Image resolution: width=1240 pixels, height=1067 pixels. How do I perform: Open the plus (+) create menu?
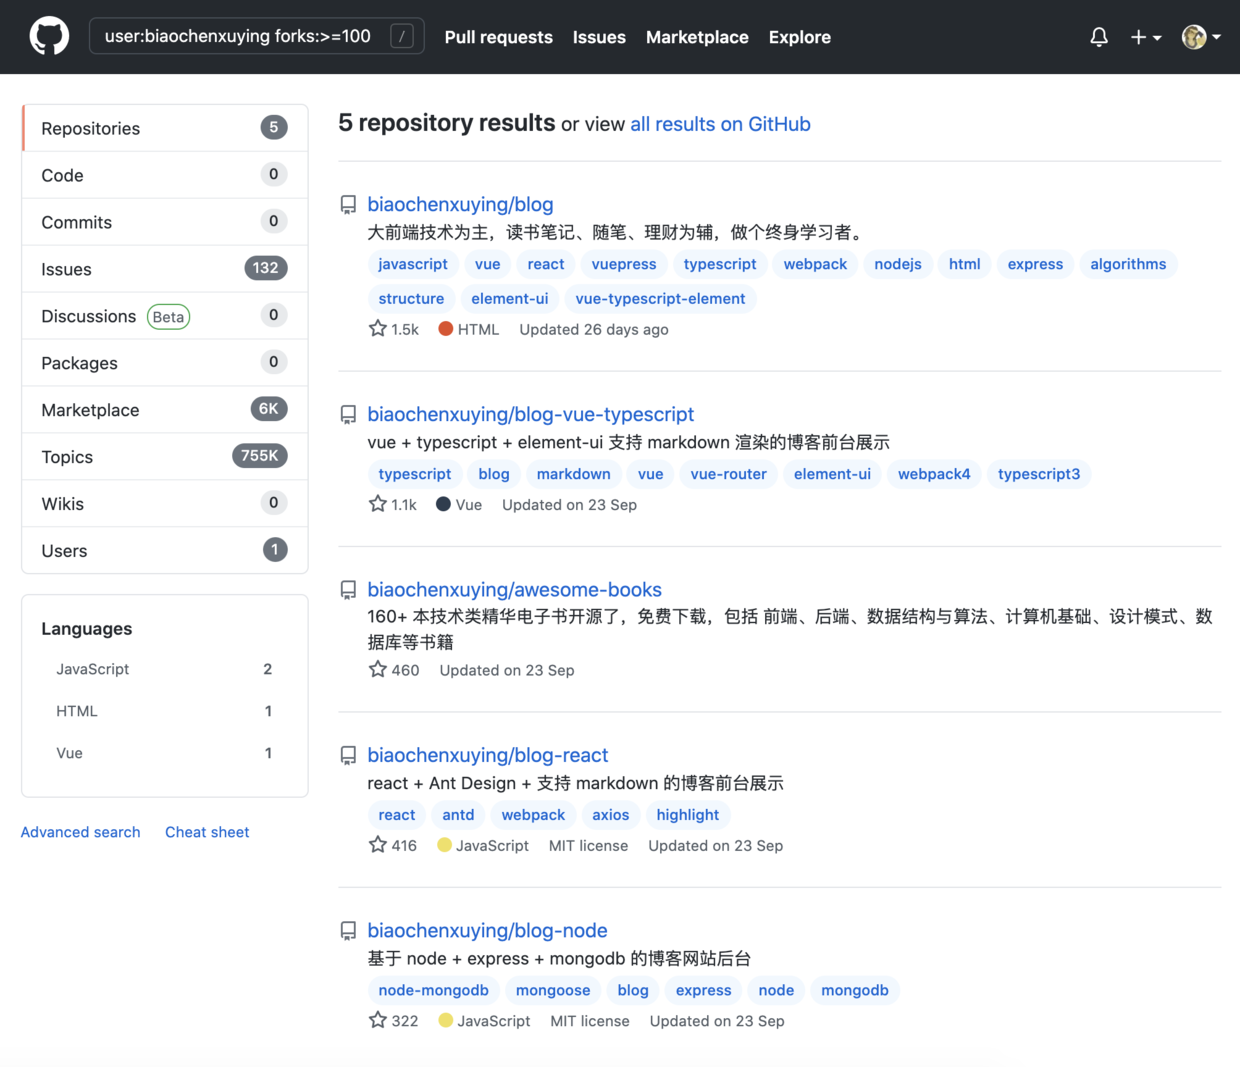tap(1140, 36)
